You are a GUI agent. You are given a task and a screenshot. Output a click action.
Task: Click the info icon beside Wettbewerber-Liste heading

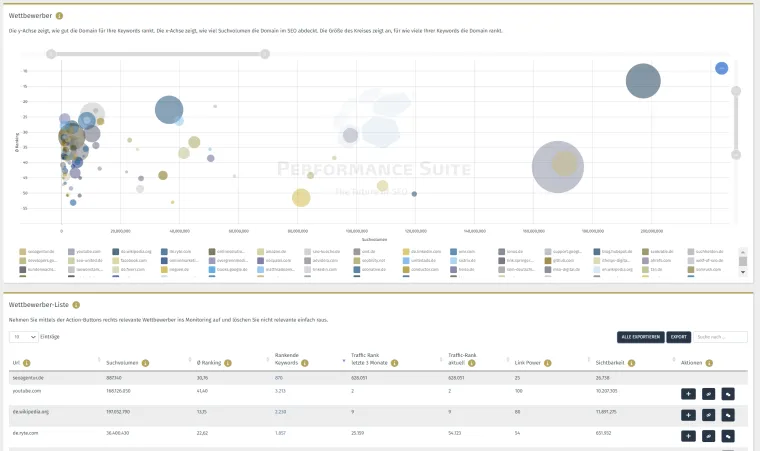[x=76, y=304]
